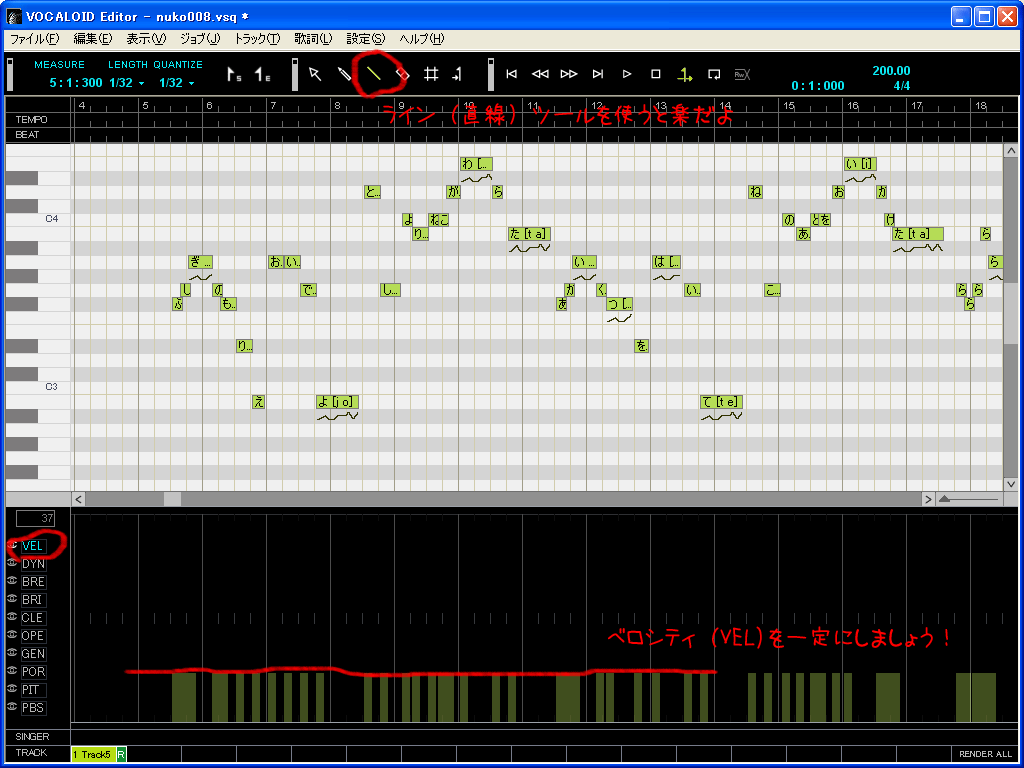Toggle the eye icon beside PBS
1024x768 pixels.
(12, 706)
